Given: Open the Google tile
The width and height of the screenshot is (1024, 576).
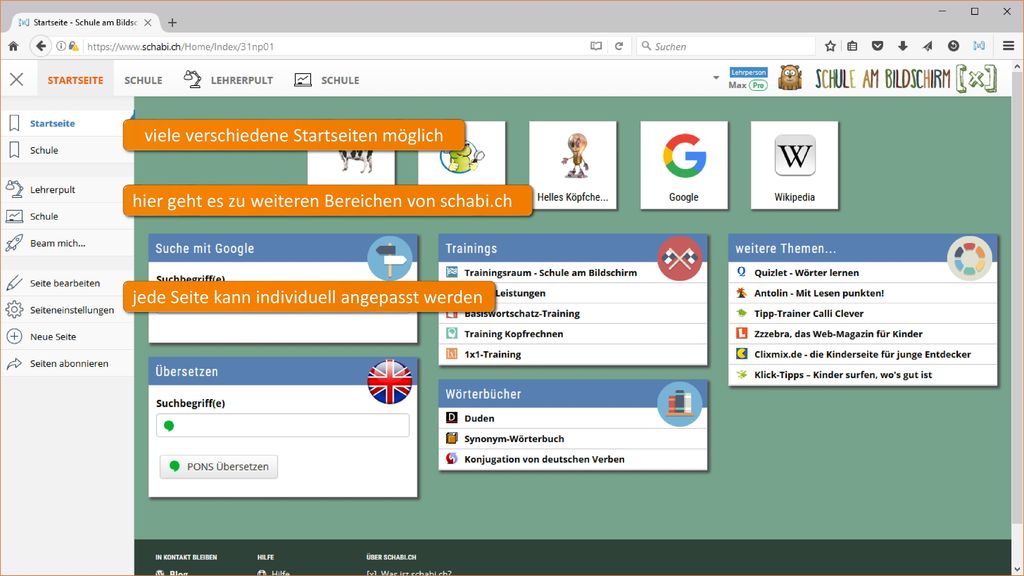Looking at the screenshot, I should pyautogui.click(x=684, y=165).
